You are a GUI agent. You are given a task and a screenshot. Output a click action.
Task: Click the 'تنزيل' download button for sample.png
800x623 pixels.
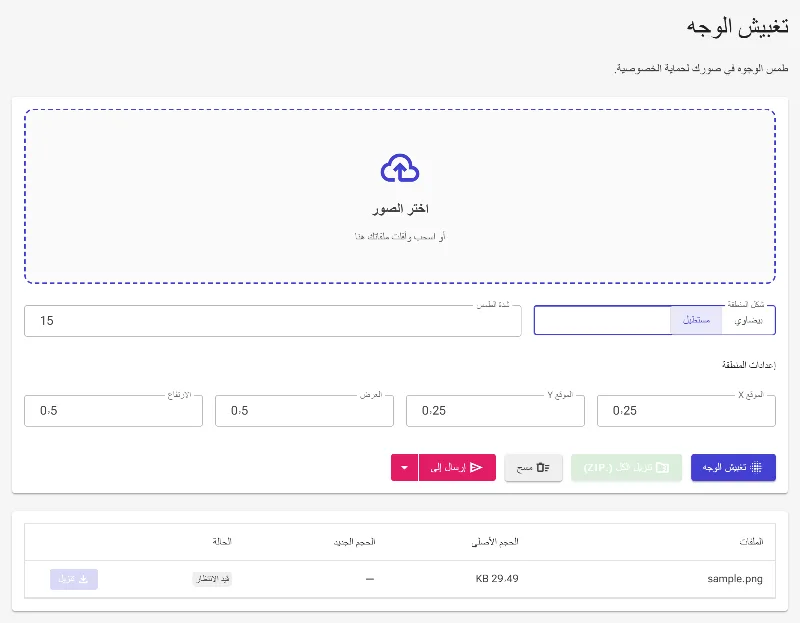74,579
